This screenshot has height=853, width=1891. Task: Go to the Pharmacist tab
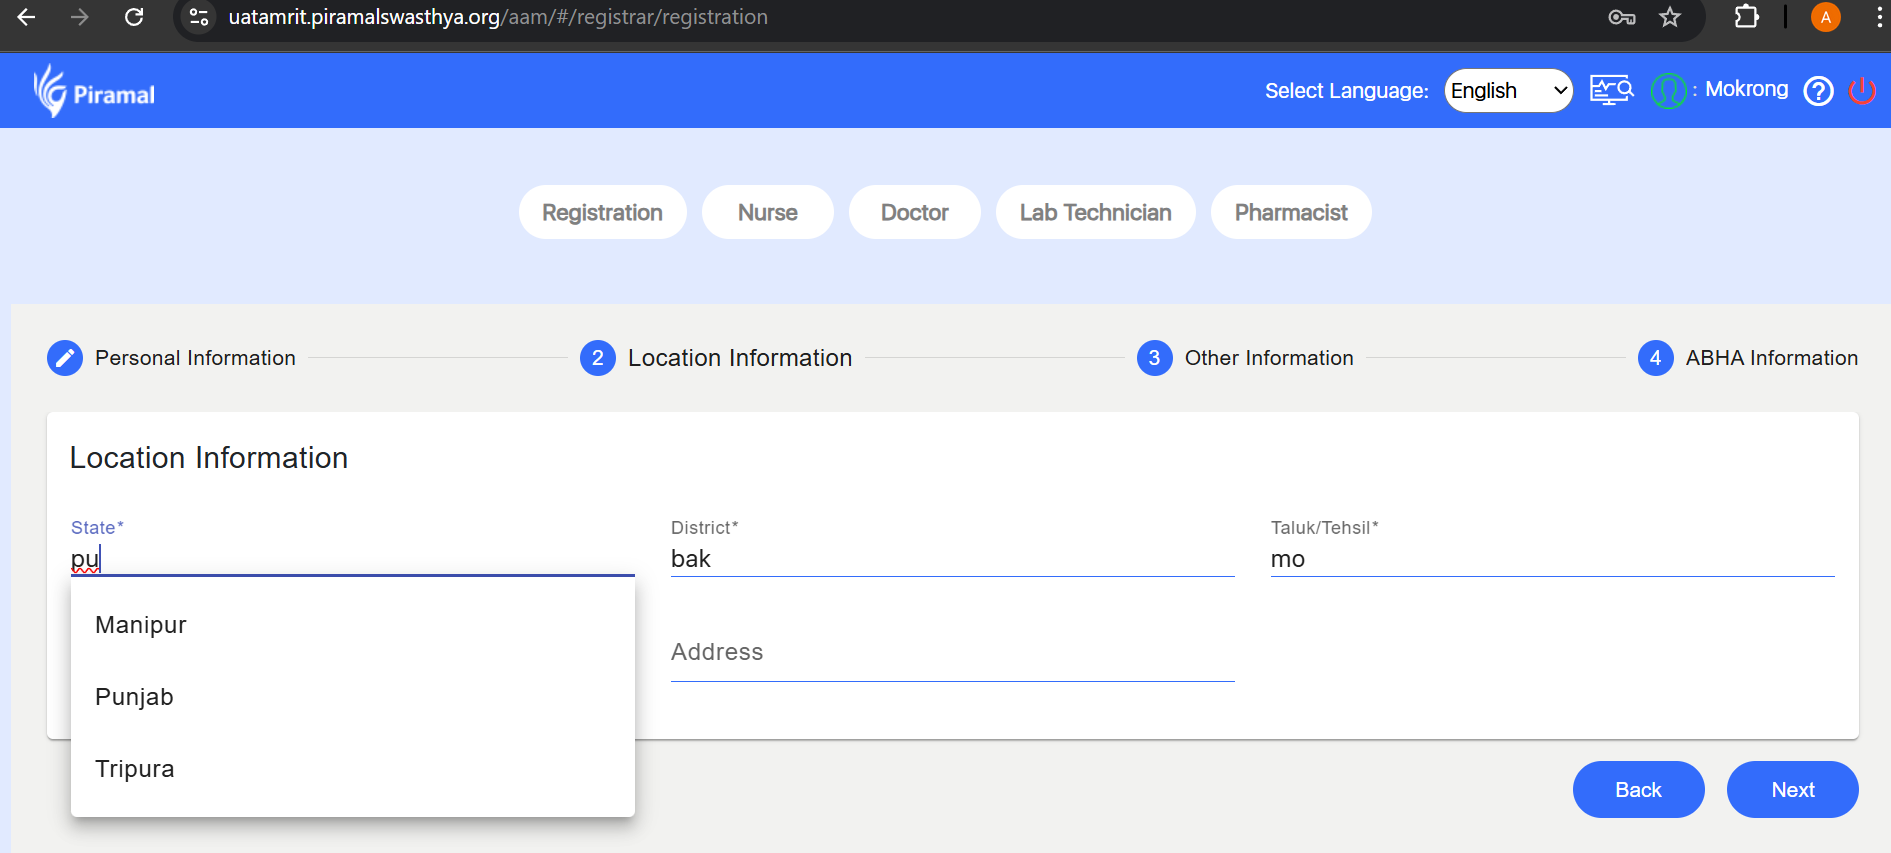tap(1290, 212)
